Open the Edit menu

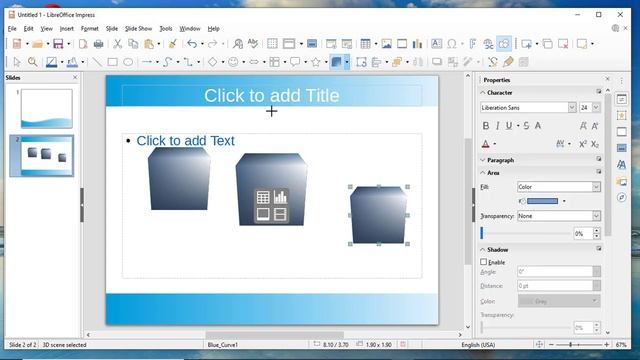coord(28,29)
